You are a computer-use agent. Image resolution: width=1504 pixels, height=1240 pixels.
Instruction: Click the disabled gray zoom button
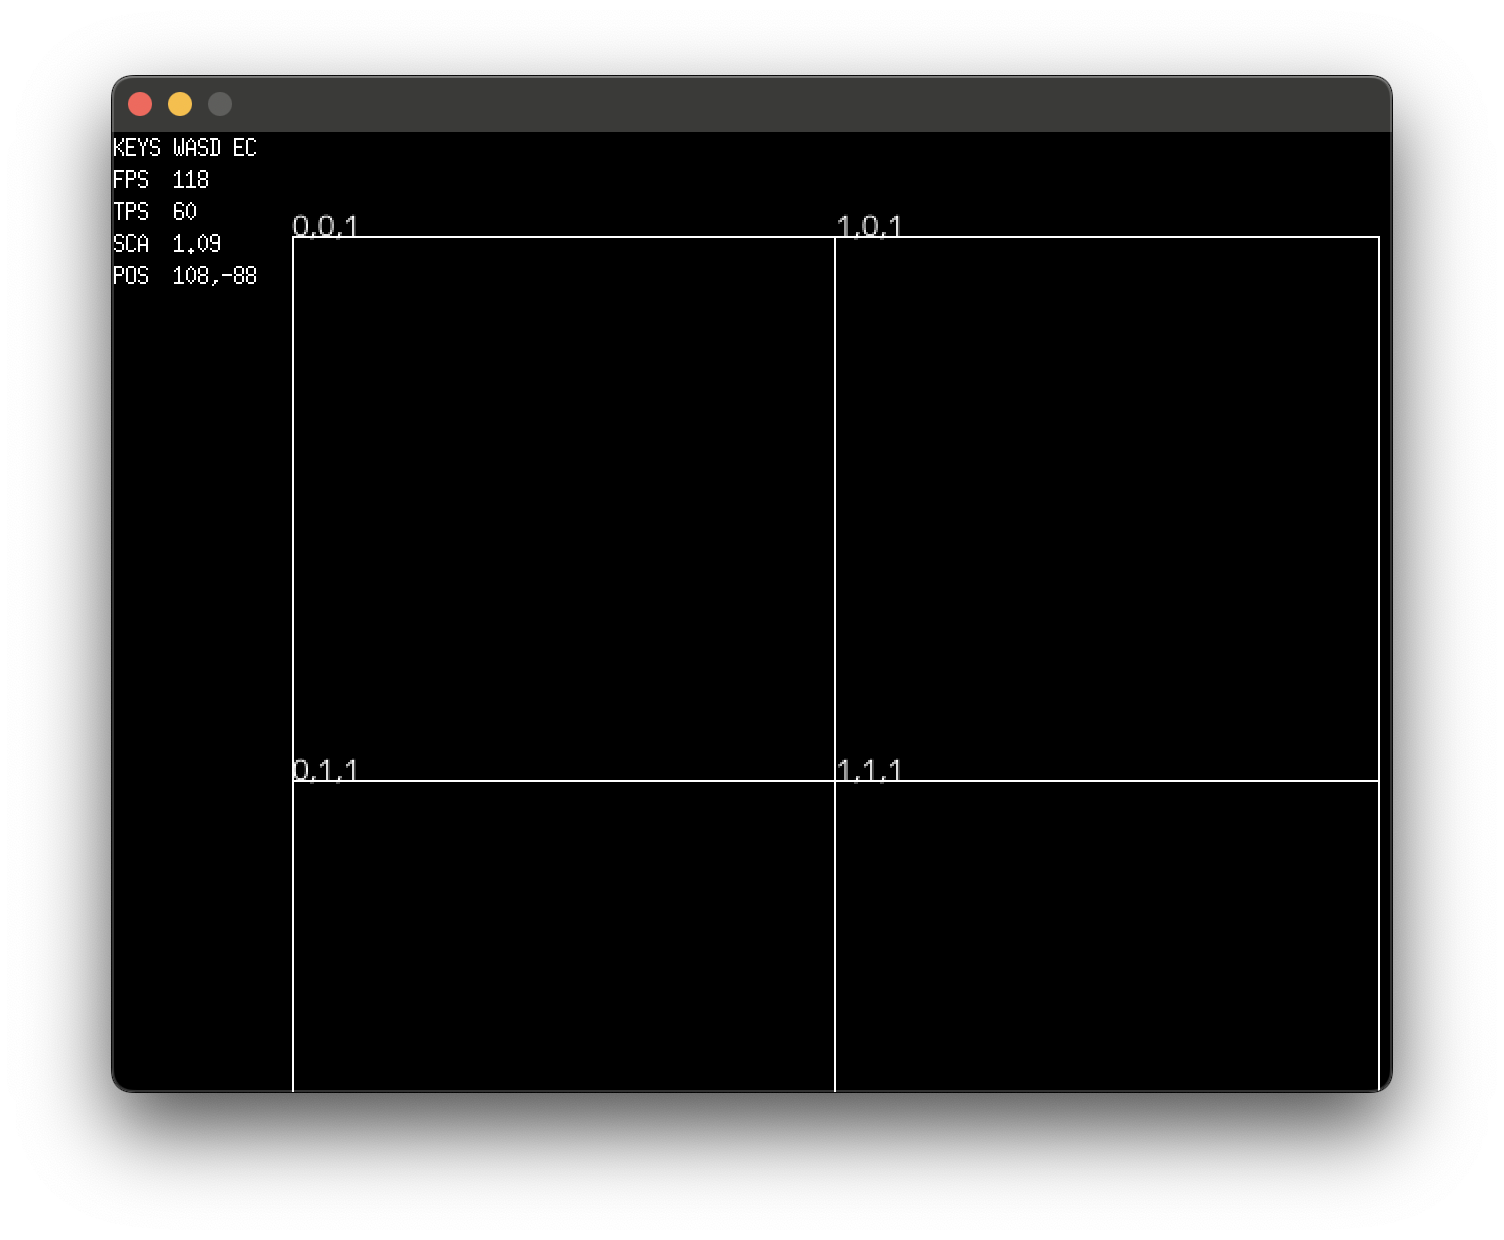point(220,104)
